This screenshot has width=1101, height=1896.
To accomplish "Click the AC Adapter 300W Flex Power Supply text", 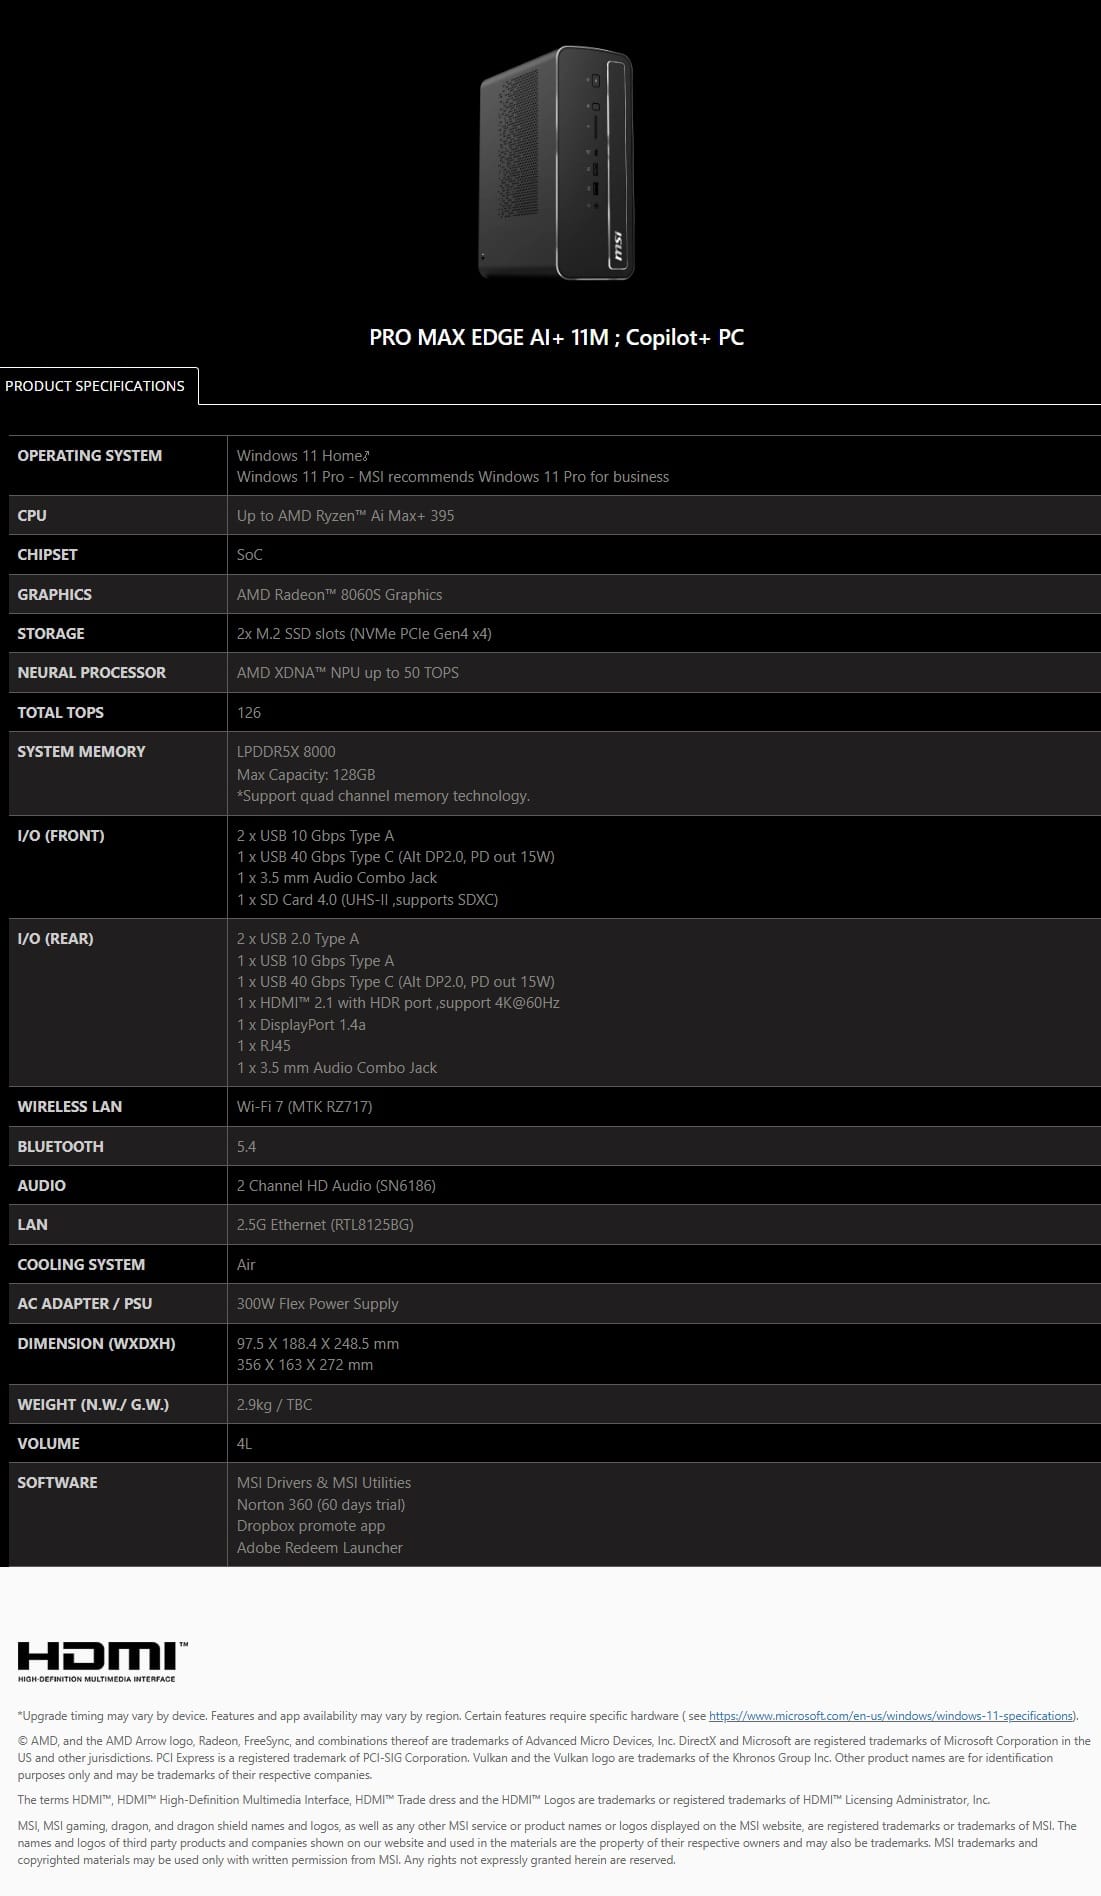I will point(317,1303).
